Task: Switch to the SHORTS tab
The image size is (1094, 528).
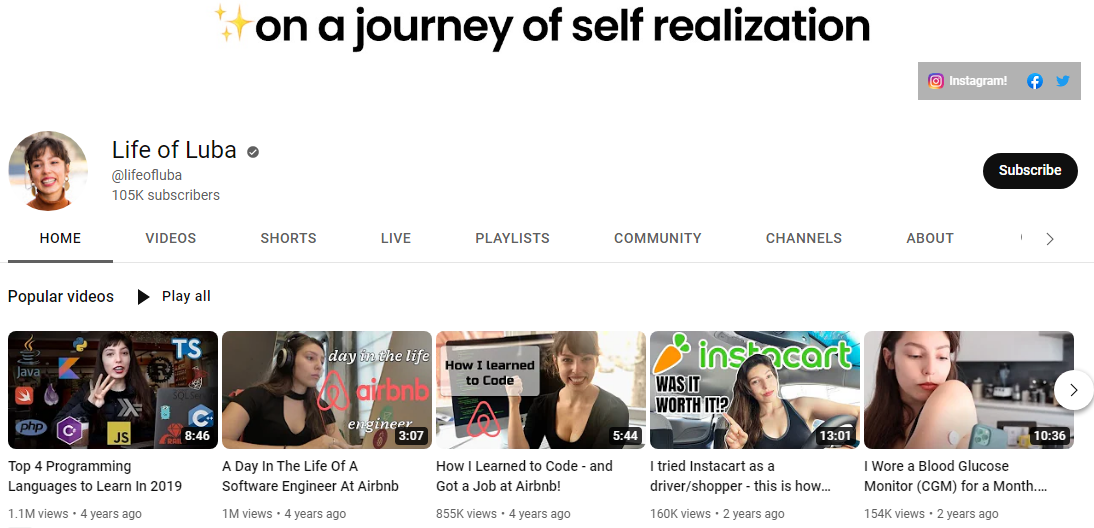Action: pos(288,239)
